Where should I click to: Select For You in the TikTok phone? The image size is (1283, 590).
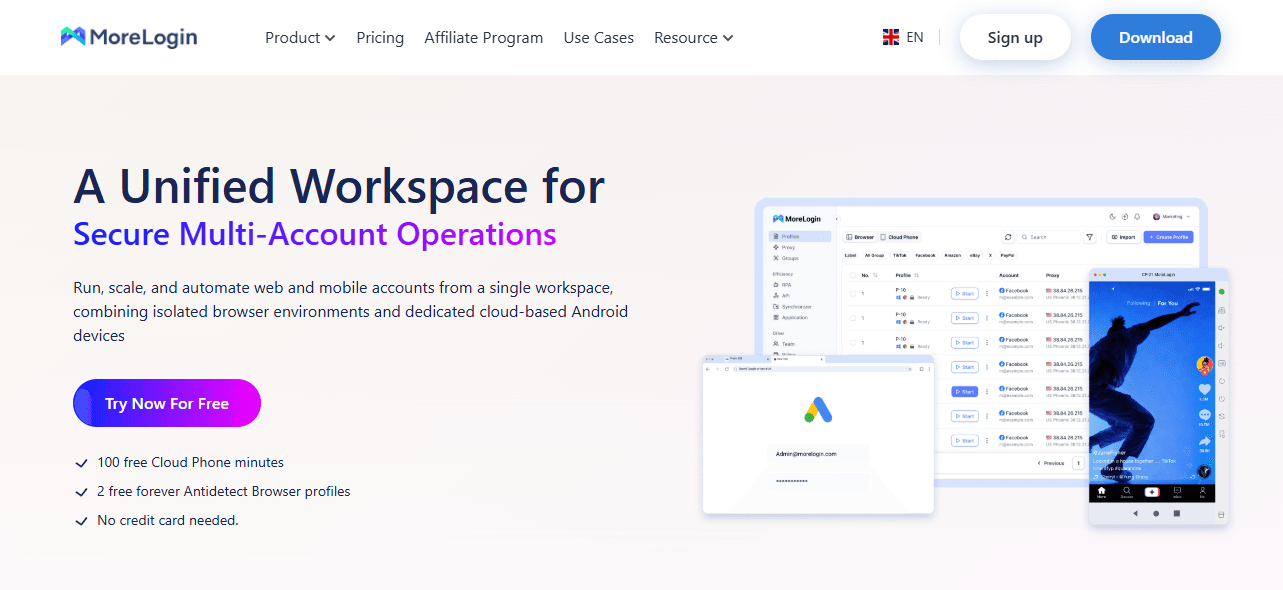[1167, 303]
